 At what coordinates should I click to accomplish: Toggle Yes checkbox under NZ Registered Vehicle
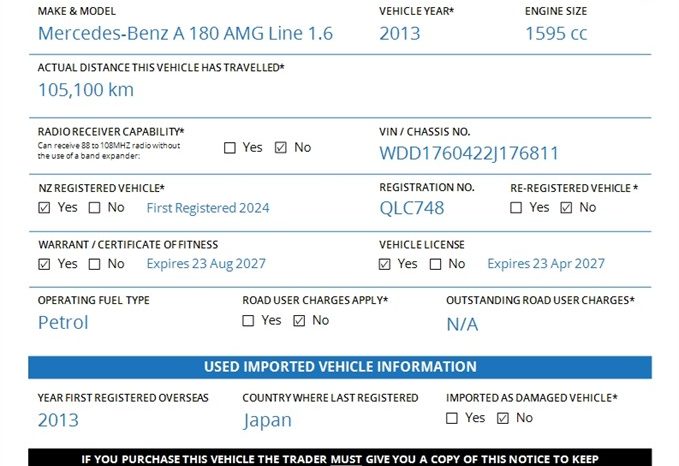tap(44, 208)
